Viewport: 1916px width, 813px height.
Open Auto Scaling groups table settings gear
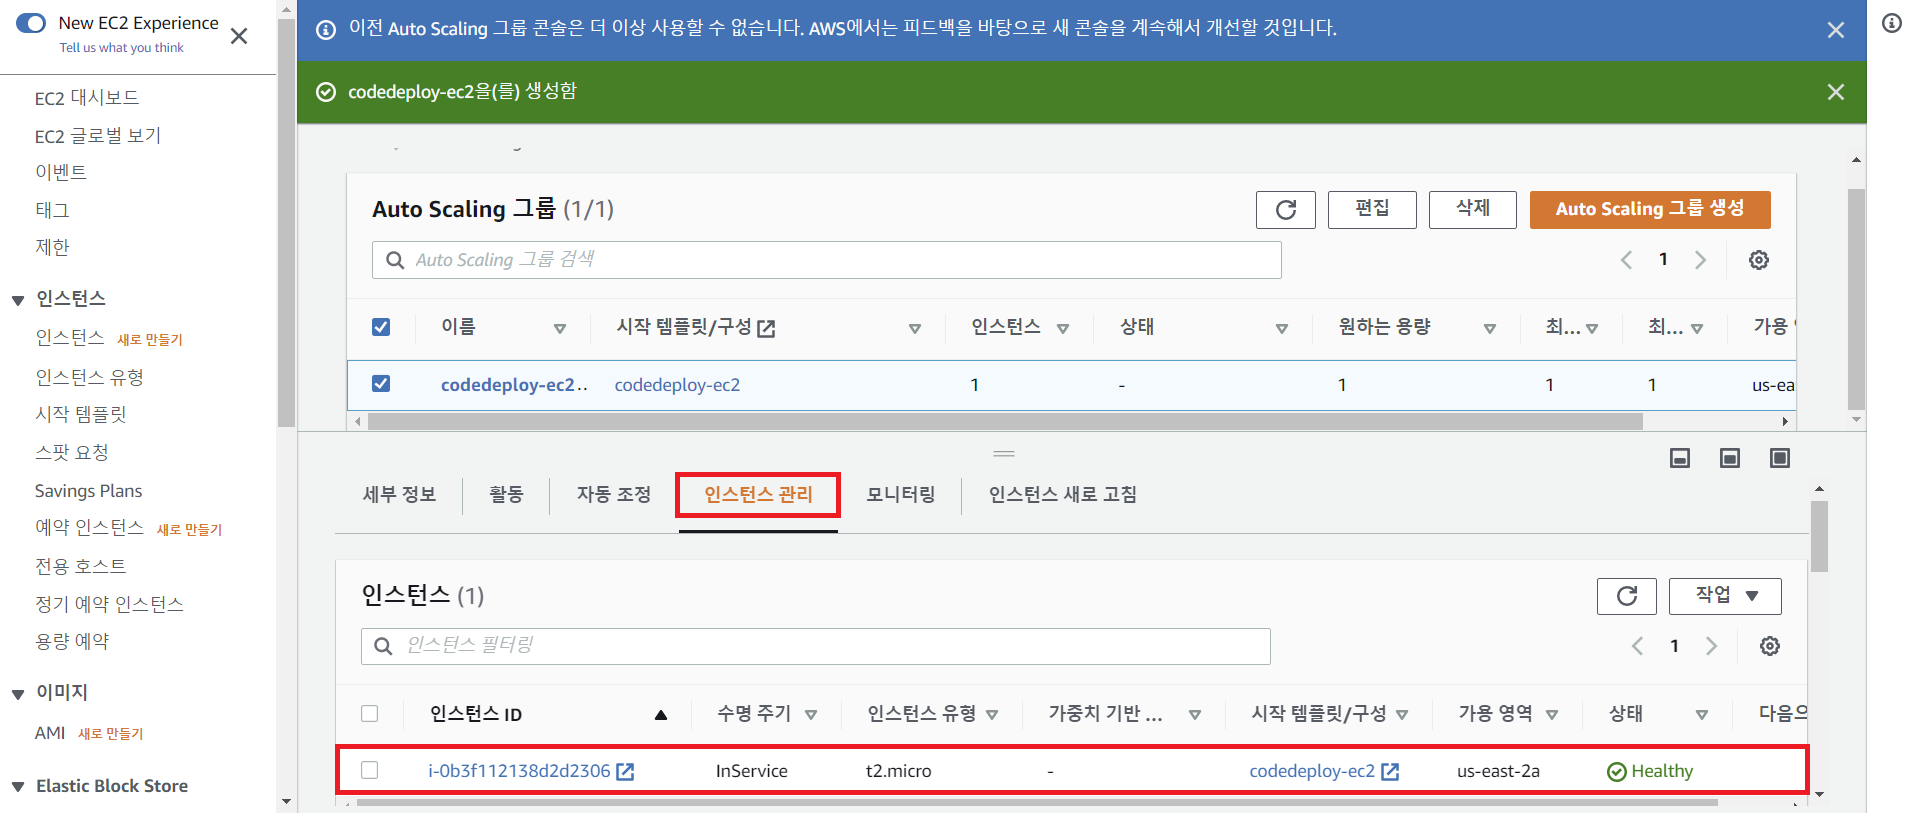pos(1759,260)
